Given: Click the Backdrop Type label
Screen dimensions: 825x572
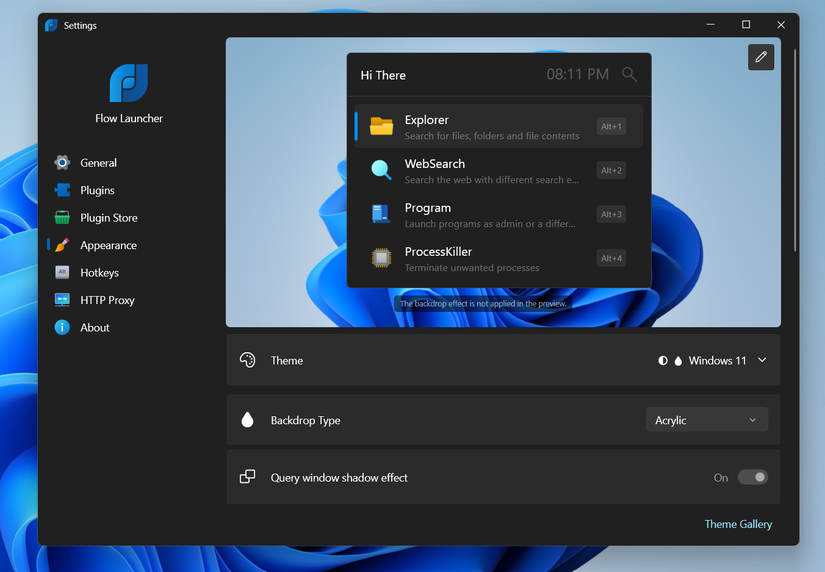Looking at the screenshot, I should click(x=305, y=420).
